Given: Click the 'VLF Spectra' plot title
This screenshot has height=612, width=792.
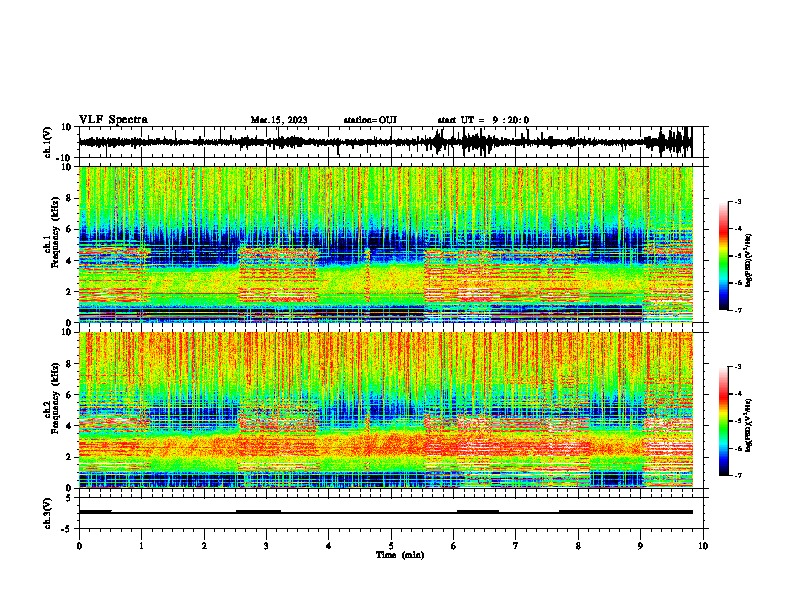Looking at the screenshot, I should pyautogui.click(x=113, y=120).
